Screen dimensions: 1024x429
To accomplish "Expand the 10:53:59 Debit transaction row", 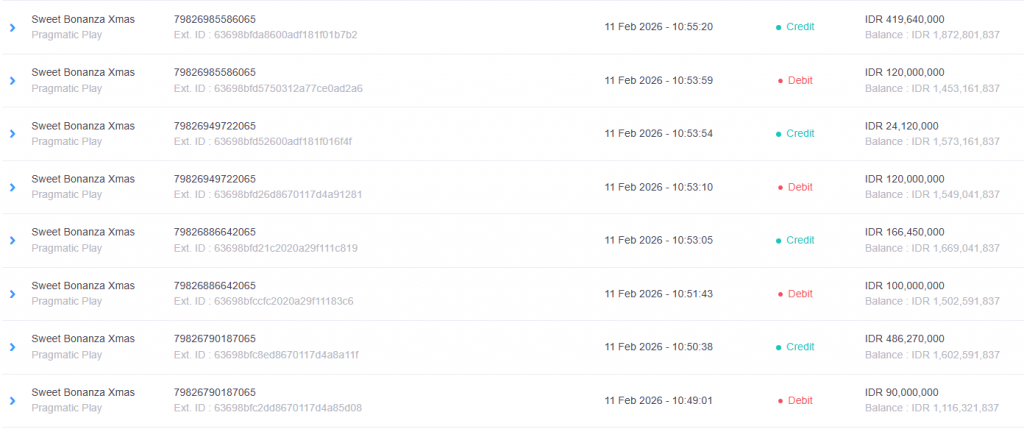I will pos(12,80).
